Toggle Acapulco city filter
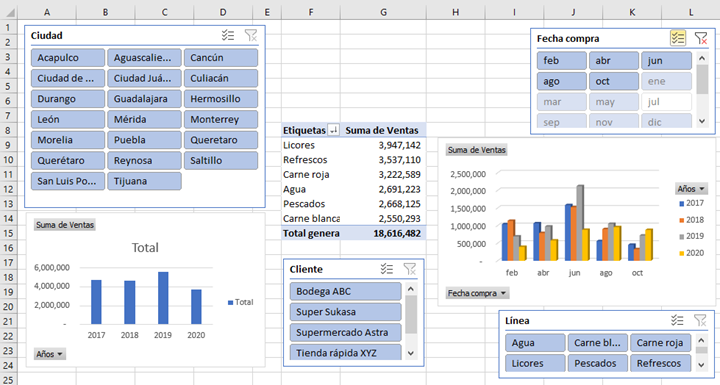Viewport: 720px width, 385px height. click(68, 58)
